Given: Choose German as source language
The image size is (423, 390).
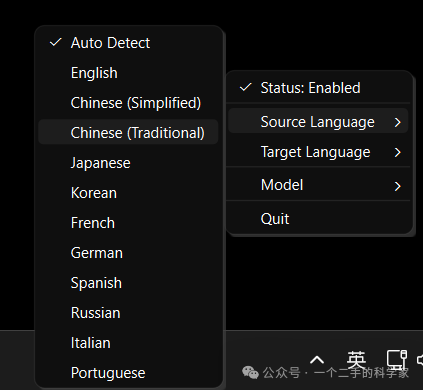Looking at the screenshot, I should (128, 253).
